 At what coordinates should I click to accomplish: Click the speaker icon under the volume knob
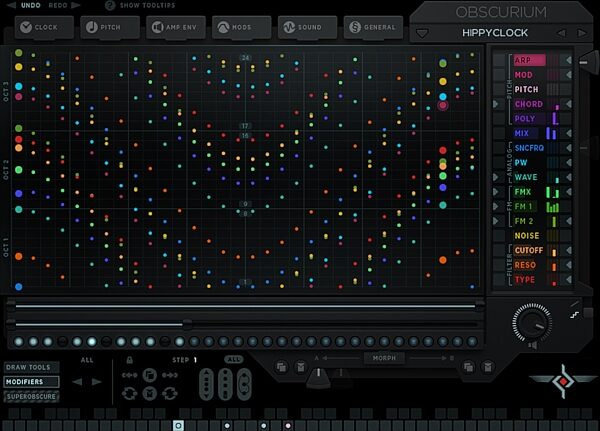pos(532,346)
